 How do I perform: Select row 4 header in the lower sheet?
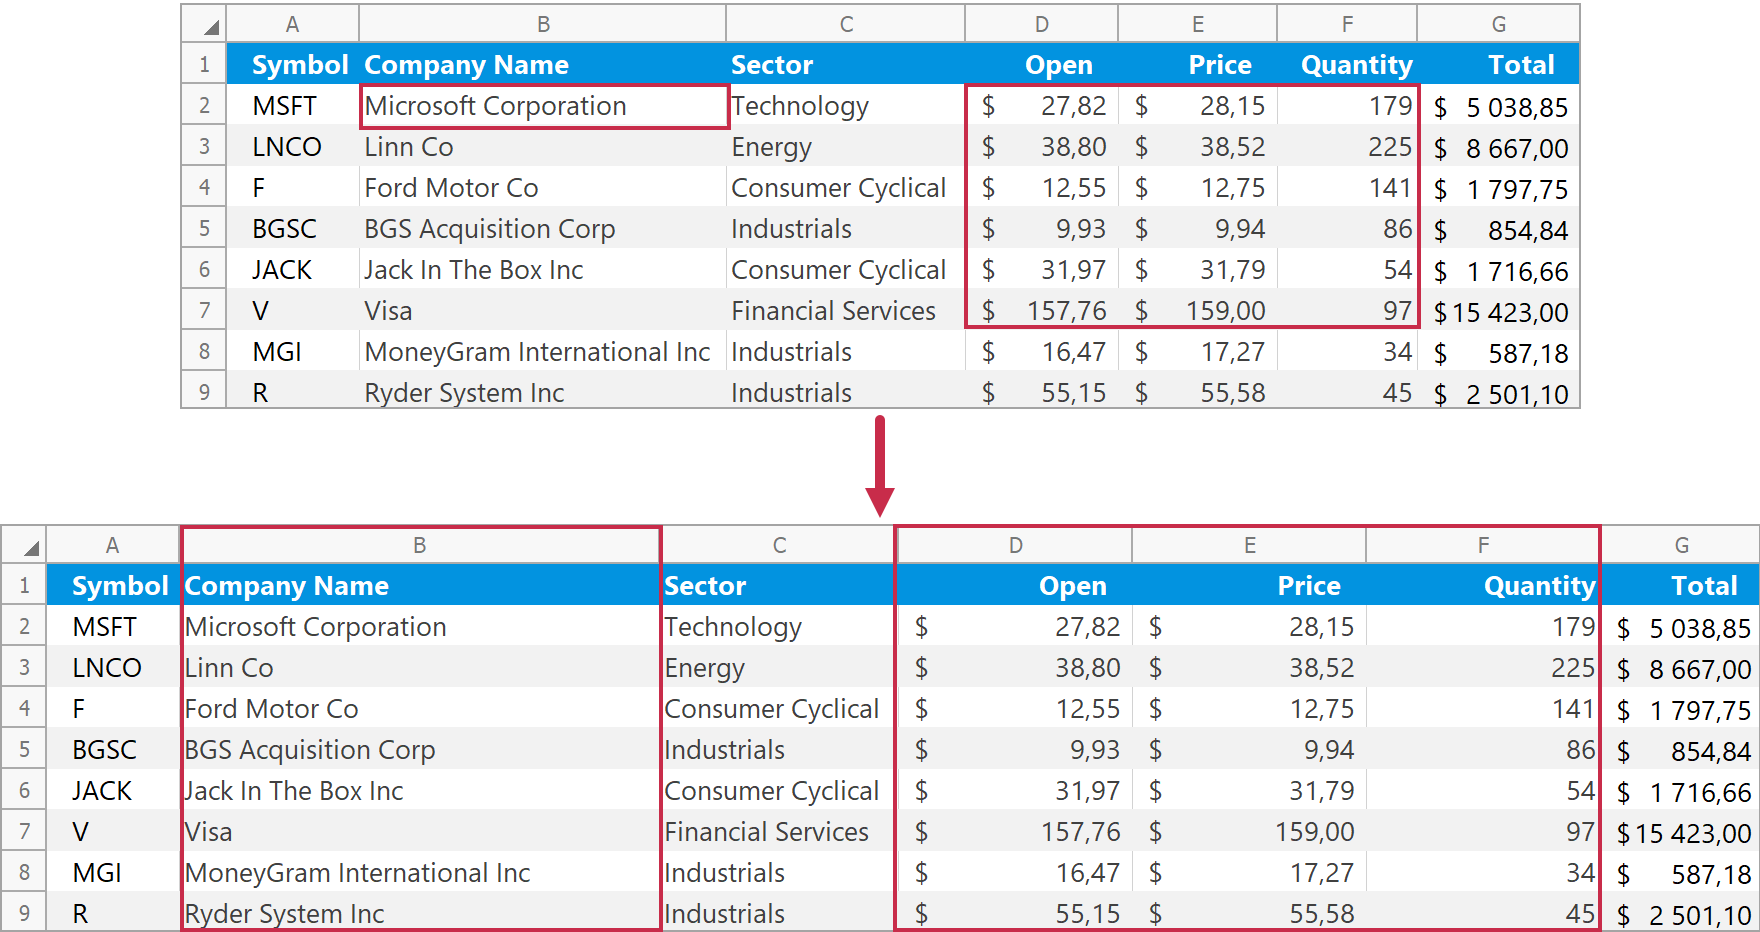(24, 709)
